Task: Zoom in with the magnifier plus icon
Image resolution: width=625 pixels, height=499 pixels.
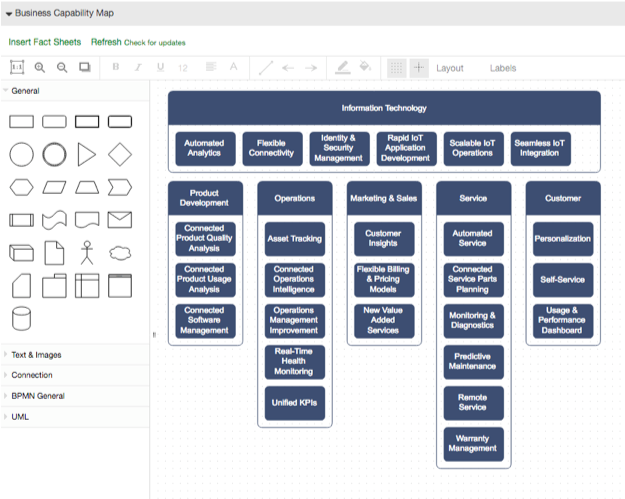Action: point(39,67)
